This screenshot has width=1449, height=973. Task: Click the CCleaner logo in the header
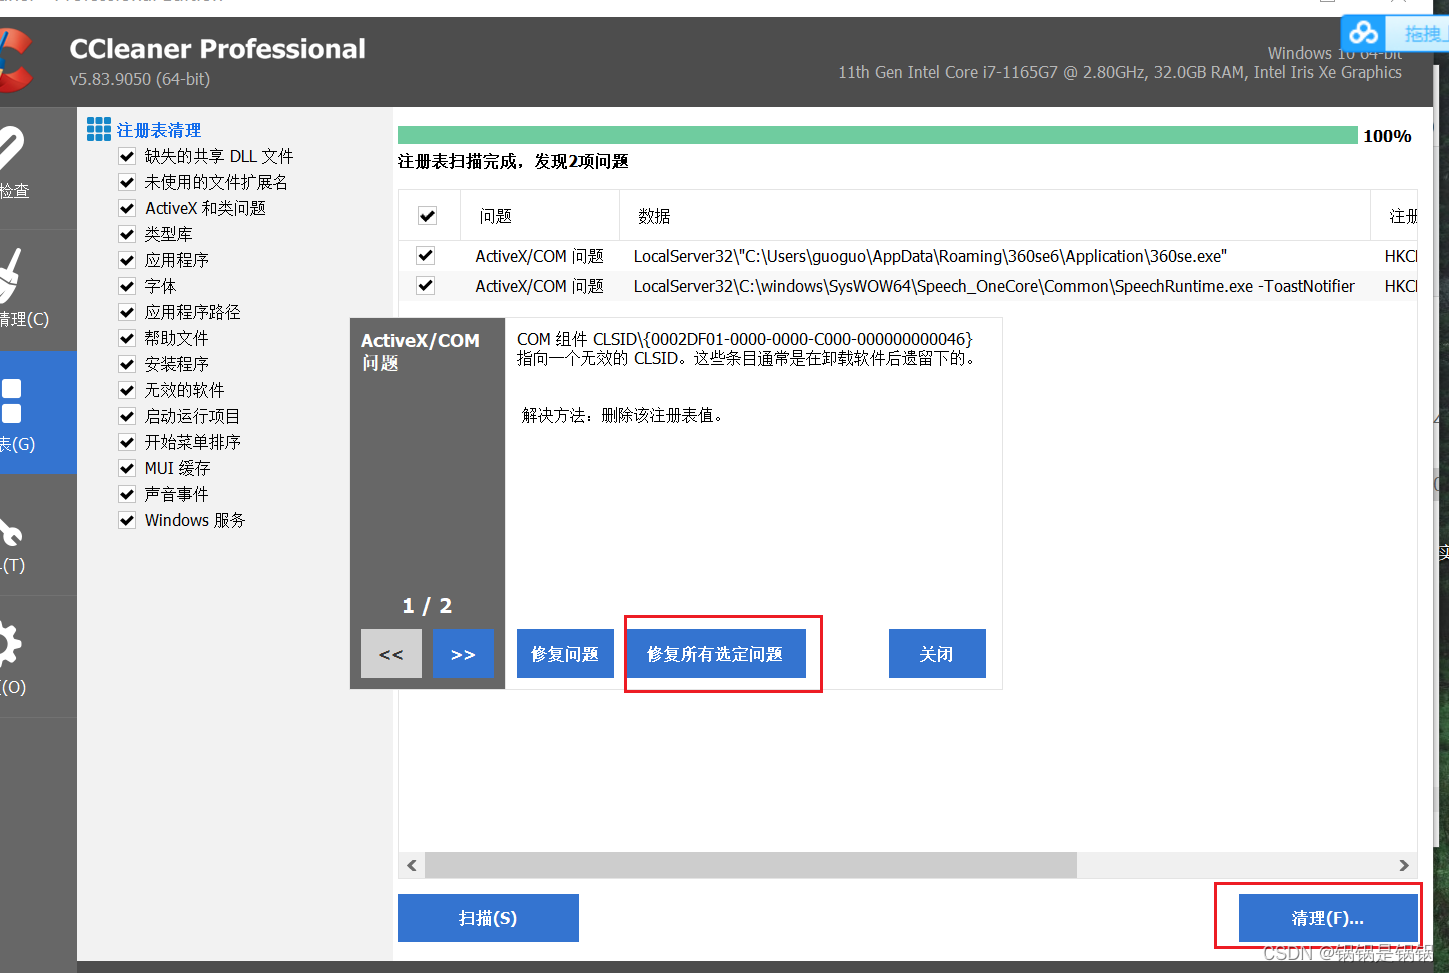16,60
